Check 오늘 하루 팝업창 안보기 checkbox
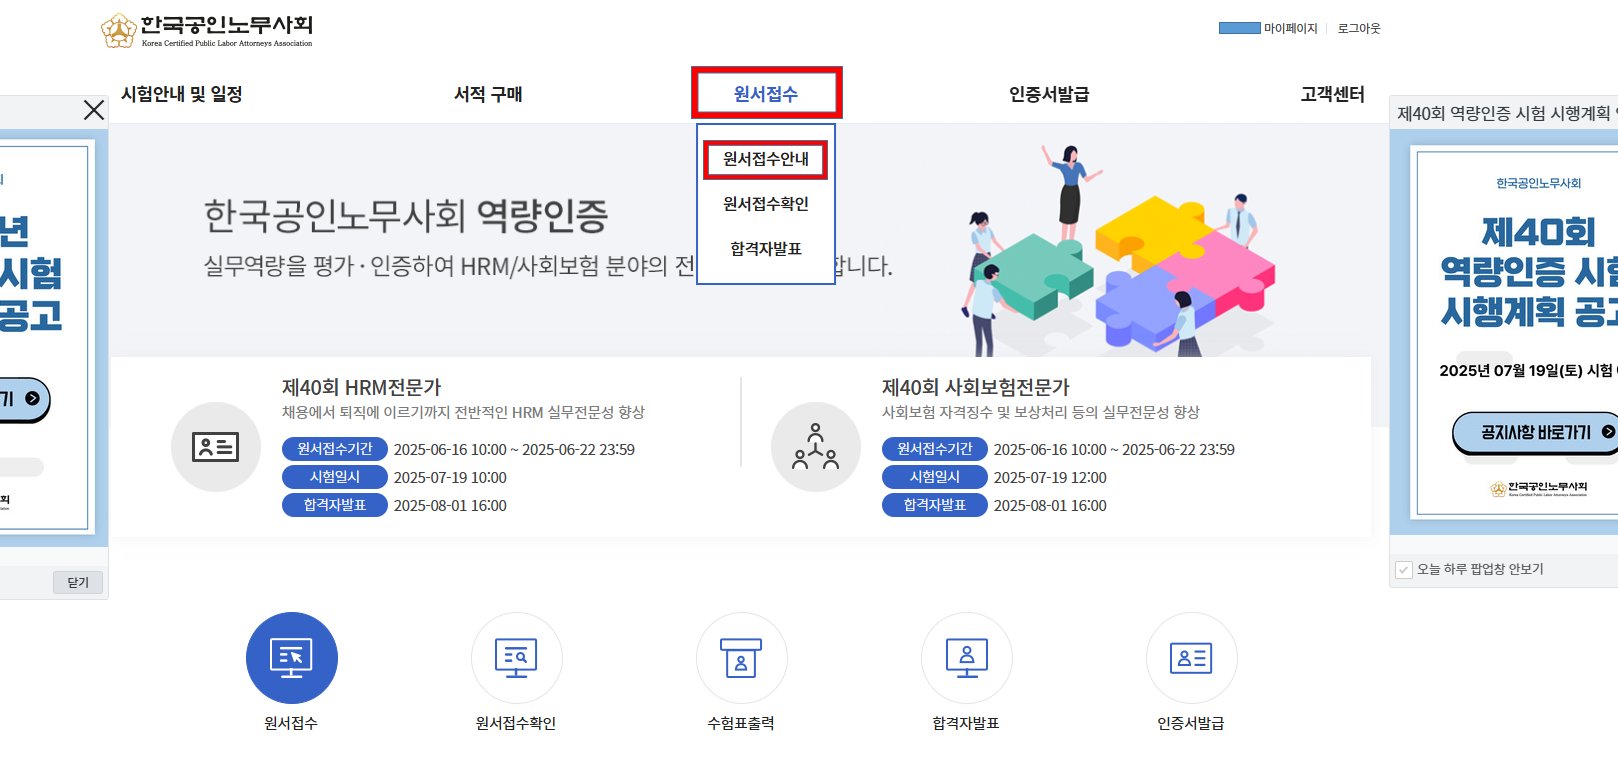 [1404, 570]
